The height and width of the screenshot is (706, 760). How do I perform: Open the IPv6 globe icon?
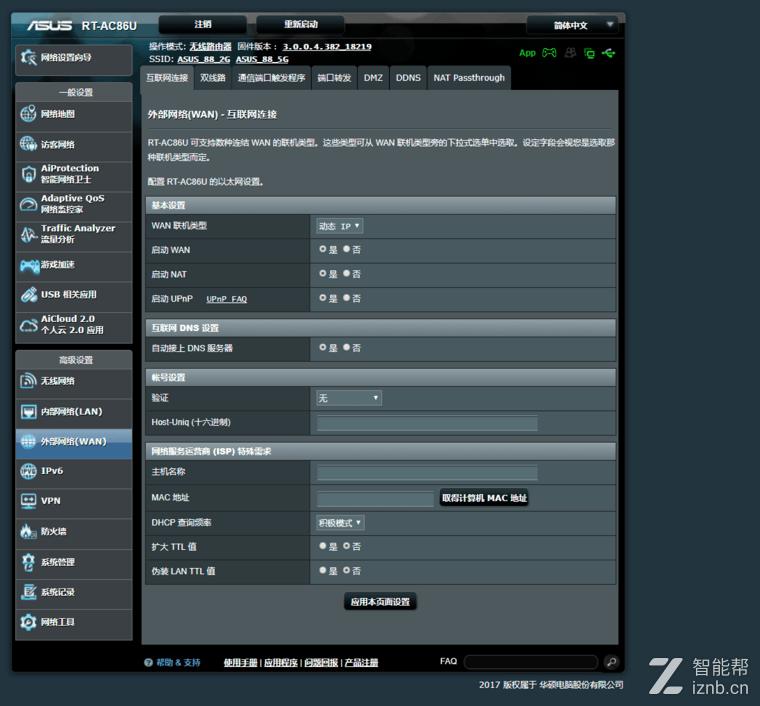pos(29,471)
